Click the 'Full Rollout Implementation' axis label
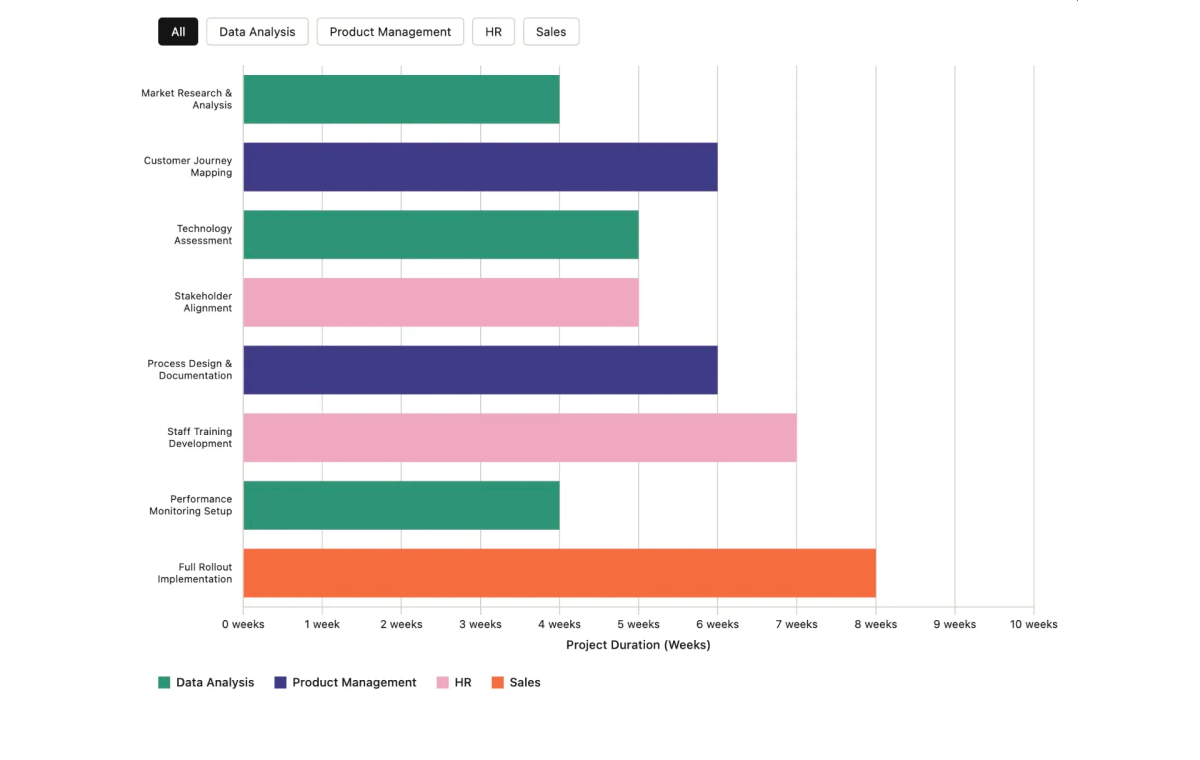Screen dimensions: 1200x760 point(195,573)
